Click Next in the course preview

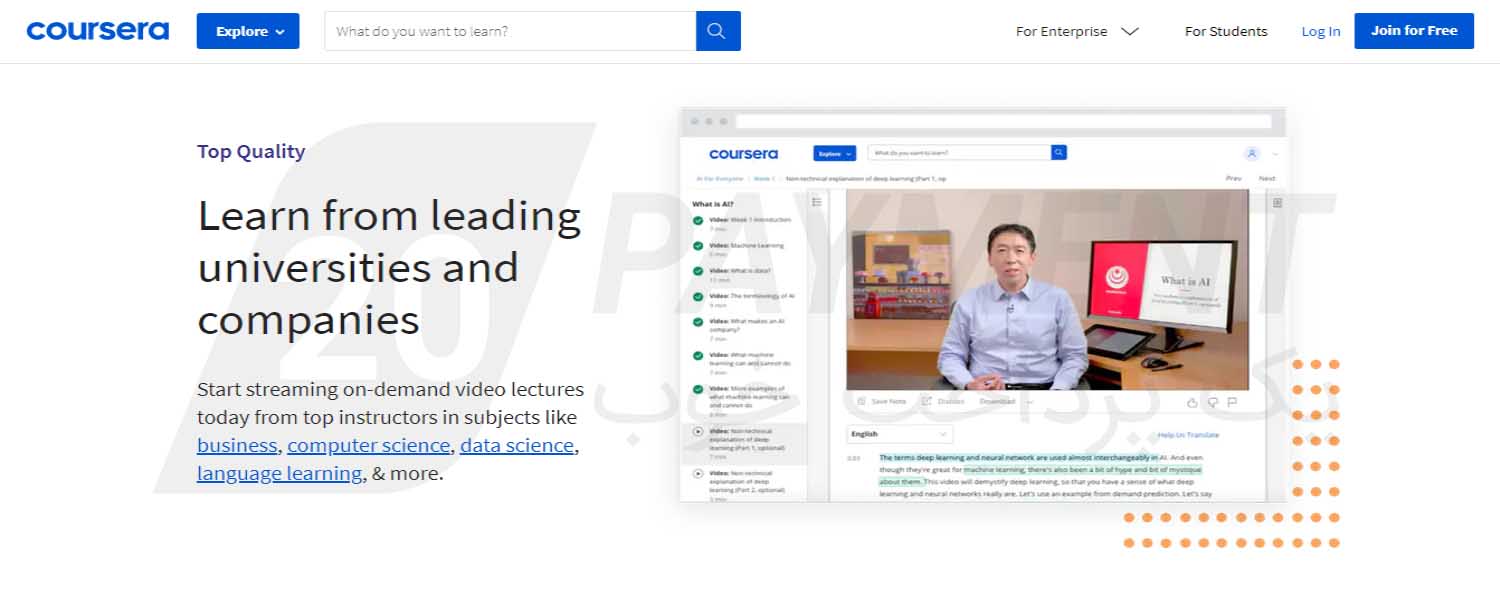[x=1267, y=179]
